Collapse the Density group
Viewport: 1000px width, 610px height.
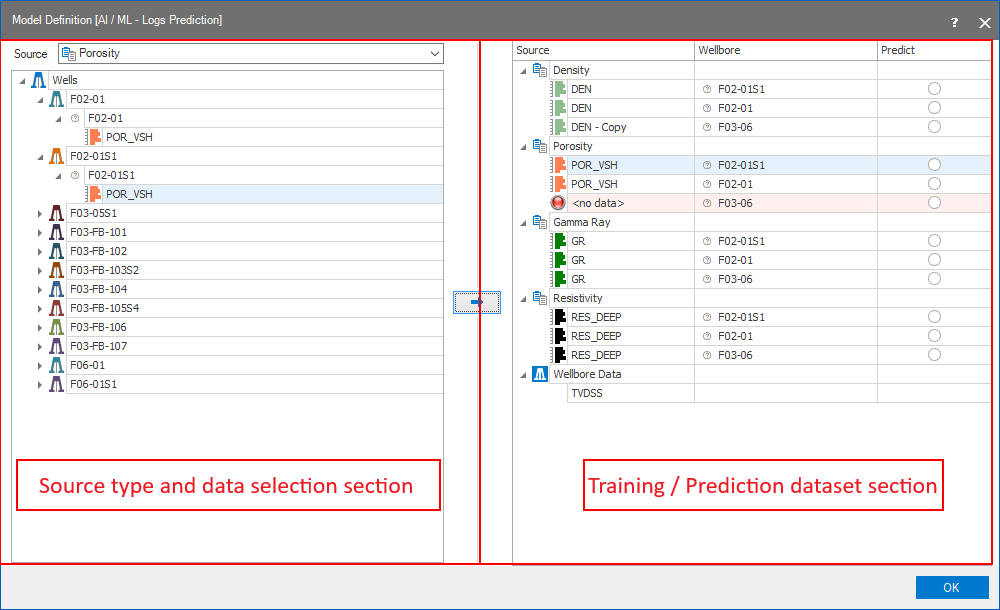point(523,70)
